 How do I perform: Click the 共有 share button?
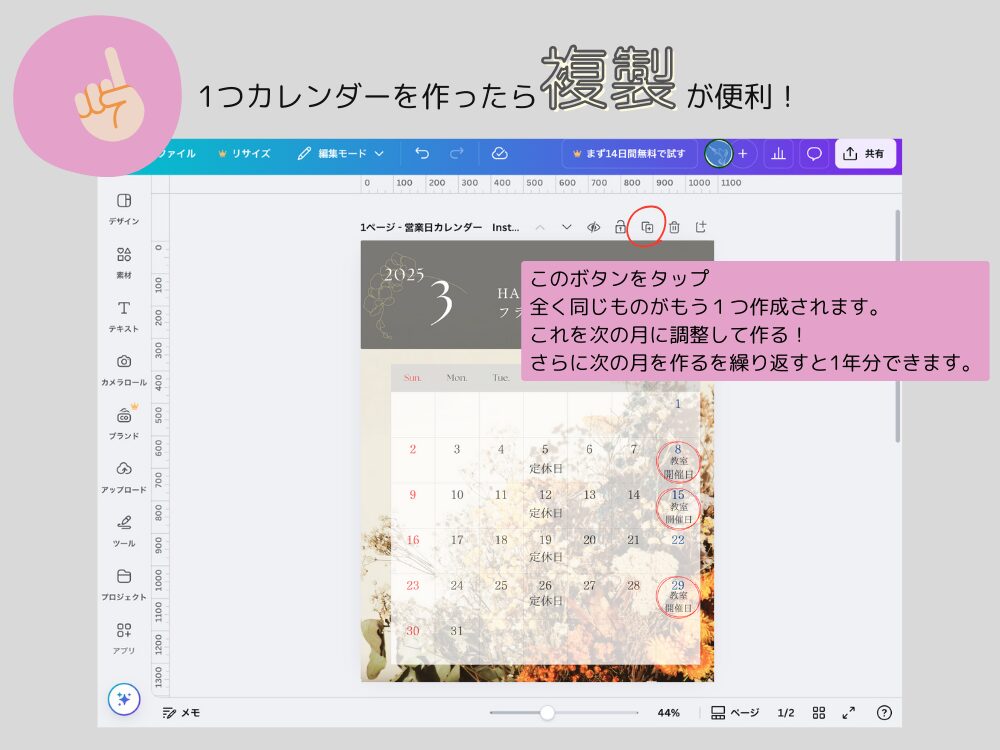pos(864,153)
